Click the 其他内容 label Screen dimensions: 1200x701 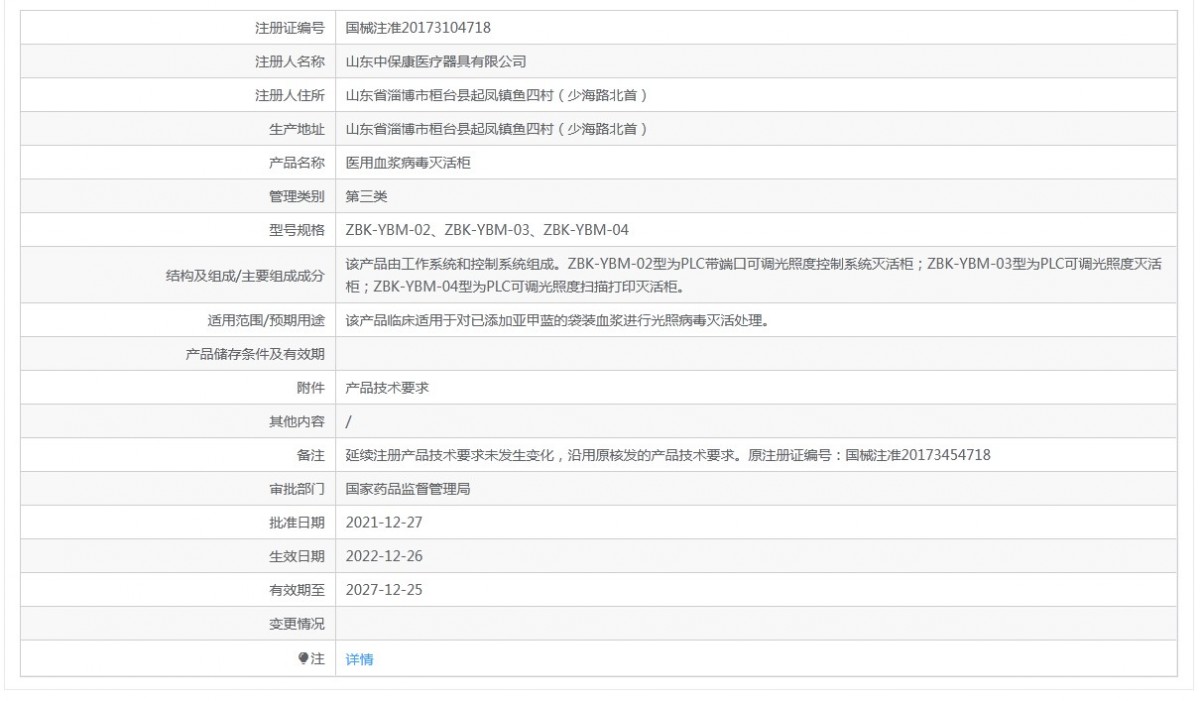pos(297,421)
